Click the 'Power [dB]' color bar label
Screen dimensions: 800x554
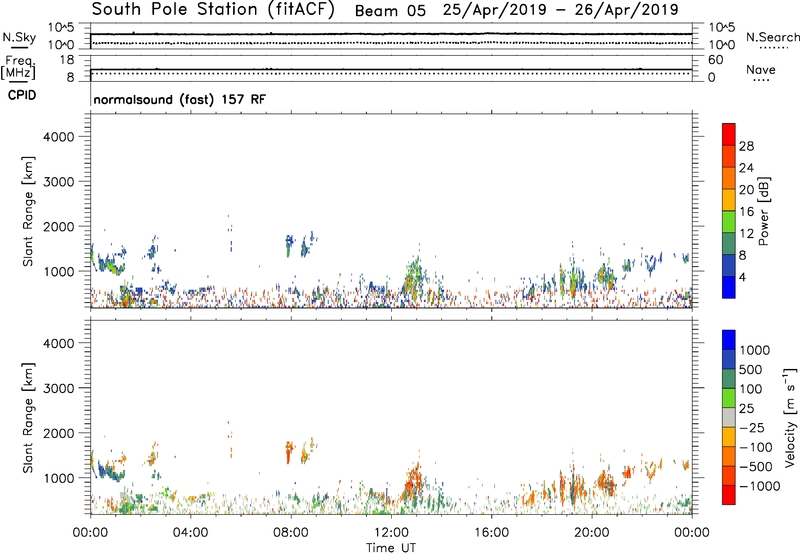click(763, 211)
